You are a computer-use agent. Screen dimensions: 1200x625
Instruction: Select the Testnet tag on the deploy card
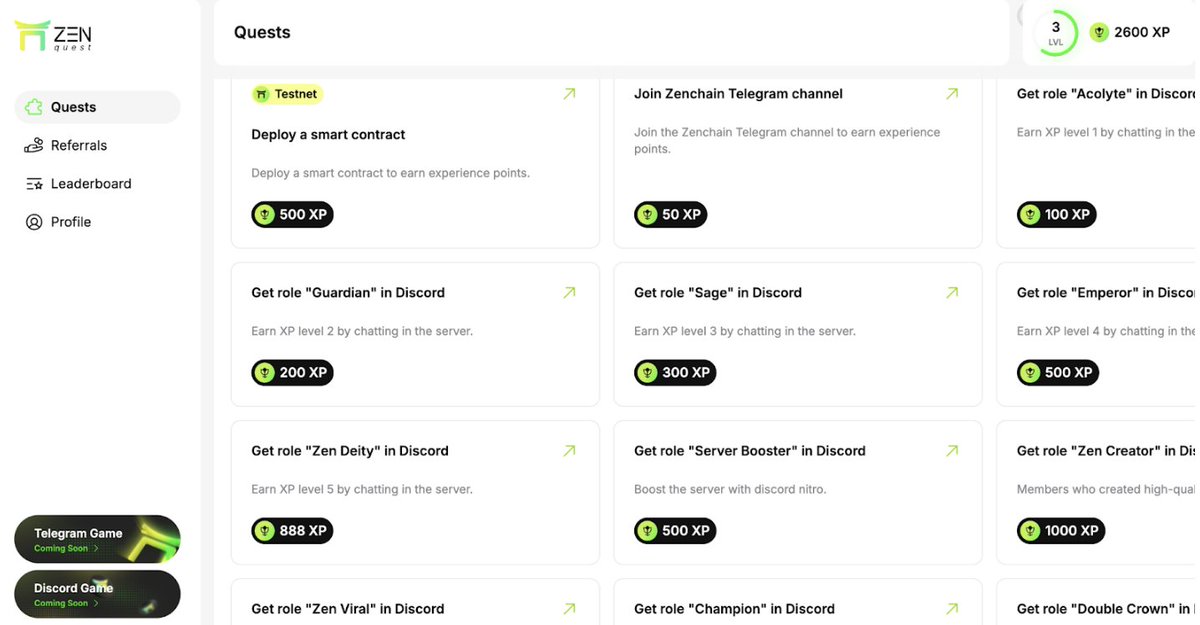tap(287, 94)
